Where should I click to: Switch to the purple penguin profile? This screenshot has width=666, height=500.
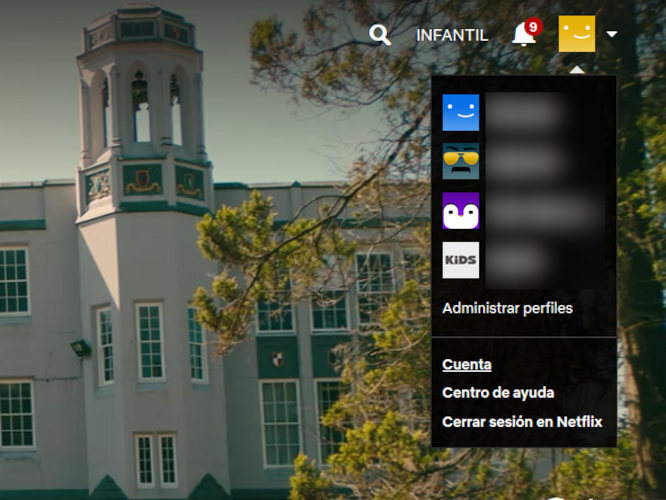(460, 211)
